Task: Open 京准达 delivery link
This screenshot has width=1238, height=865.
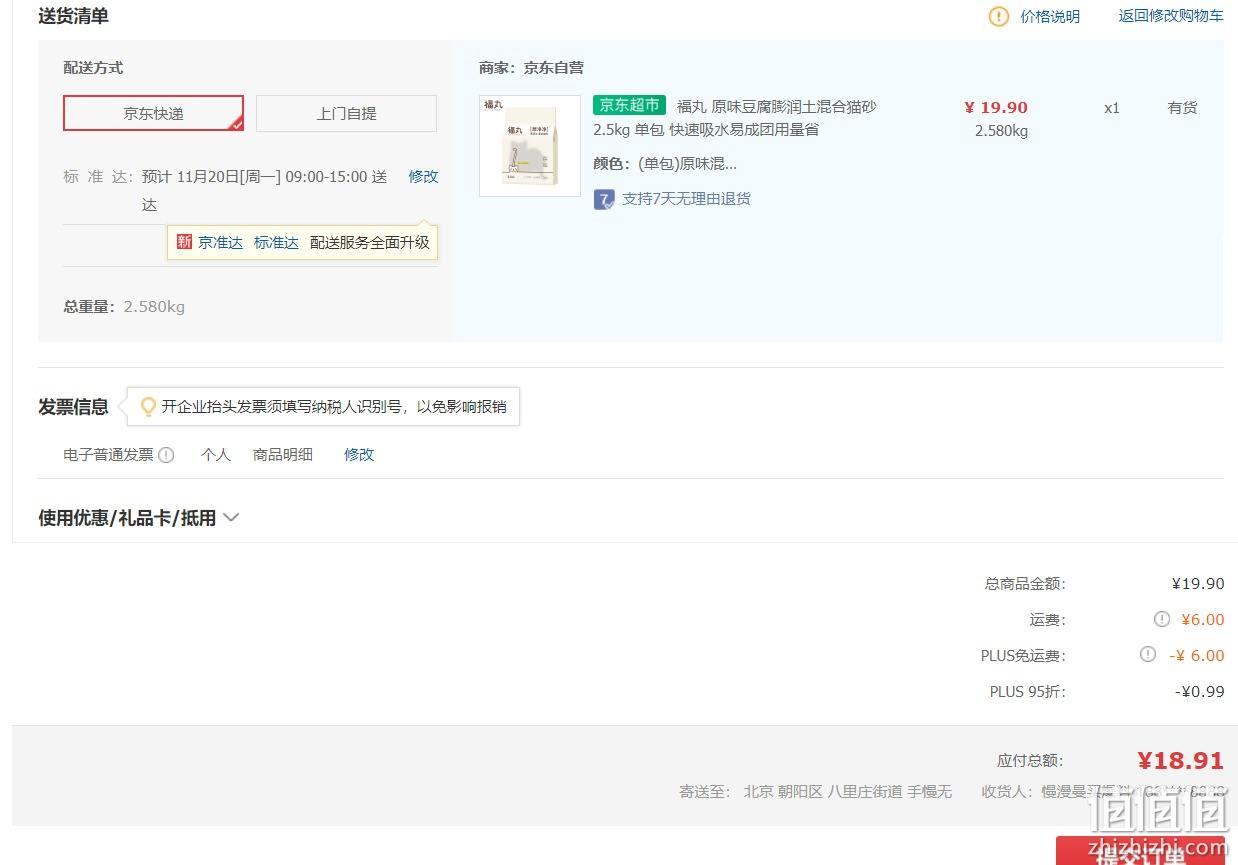Action: tap(220, 242)
